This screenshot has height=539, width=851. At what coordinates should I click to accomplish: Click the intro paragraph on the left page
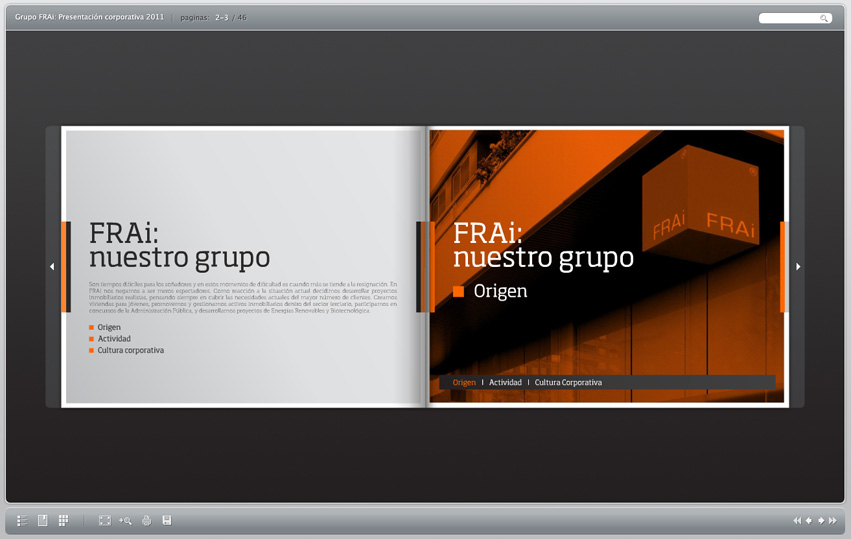243,297
